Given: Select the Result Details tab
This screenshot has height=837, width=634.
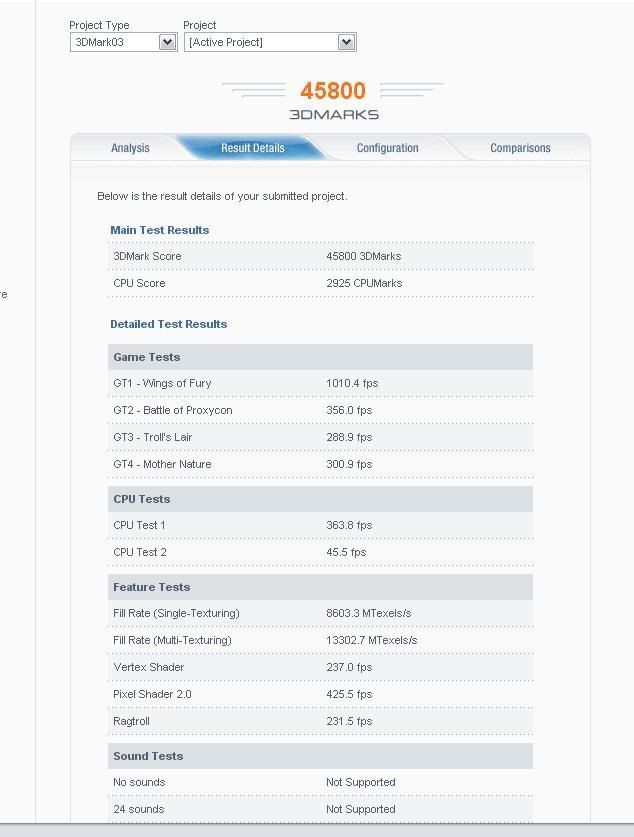Looking at the screenshot, I should pyautogui.click(x=252, y=148).
